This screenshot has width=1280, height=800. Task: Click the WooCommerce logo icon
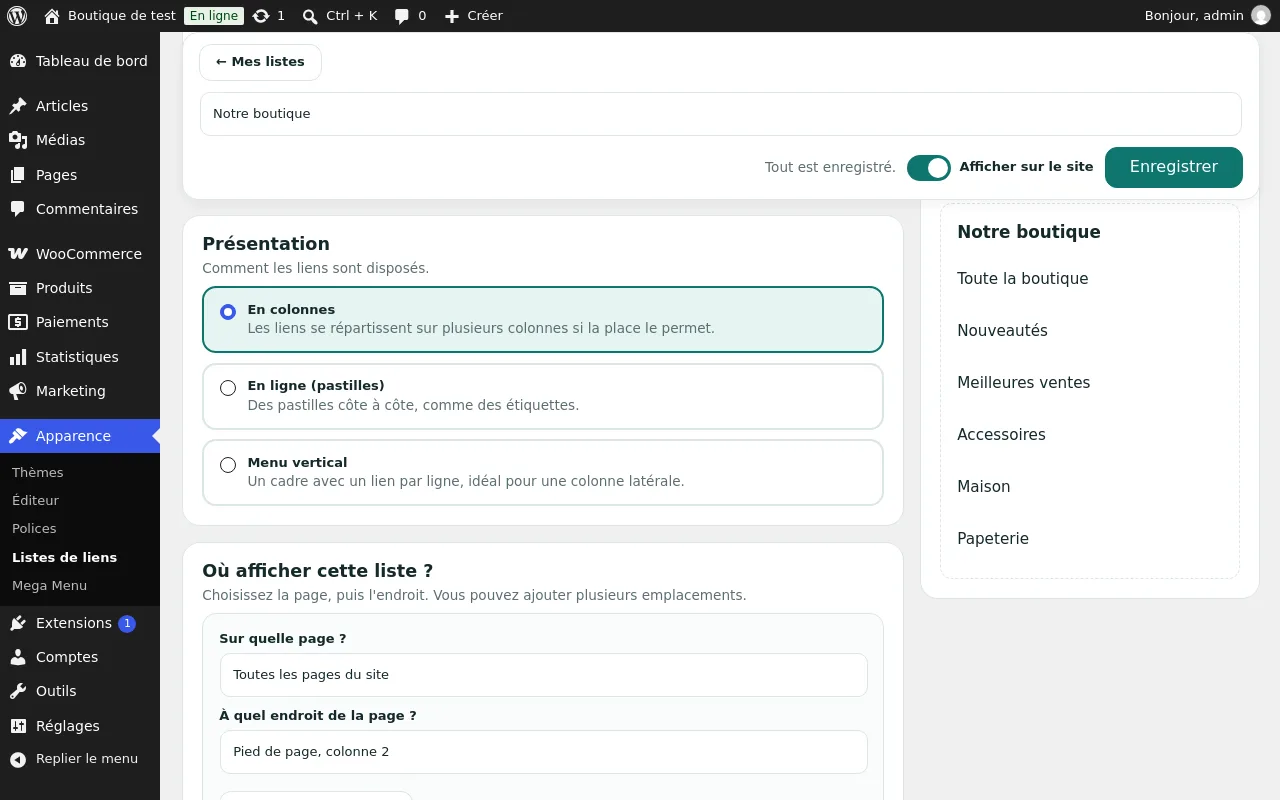[18, 254]
